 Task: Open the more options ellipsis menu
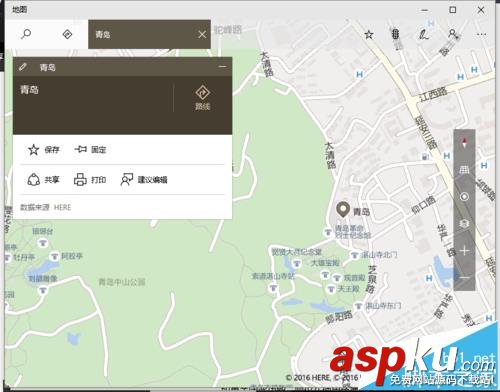481,34
